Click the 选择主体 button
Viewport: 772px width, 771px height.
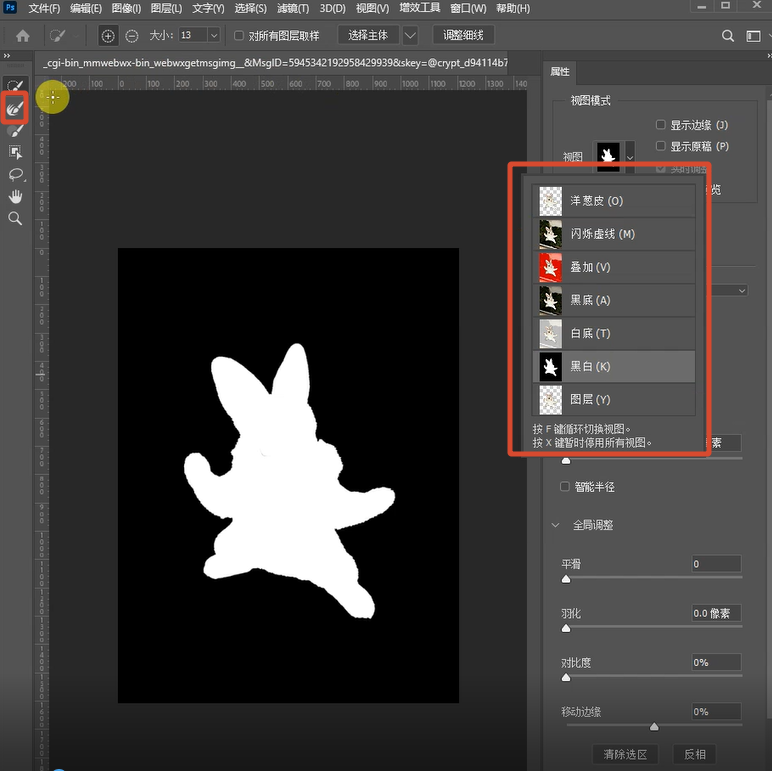point(368,35)
